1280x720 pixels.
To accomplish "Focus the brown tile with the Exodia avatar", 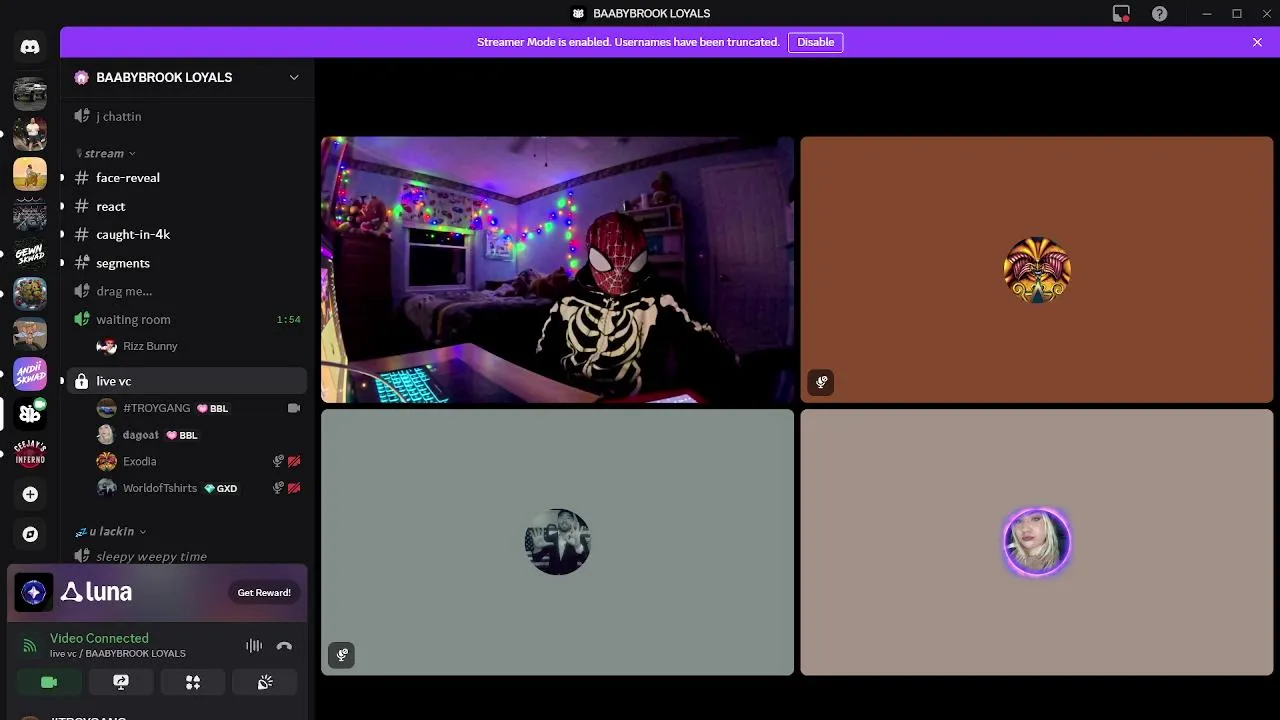I will [1037, 270].
